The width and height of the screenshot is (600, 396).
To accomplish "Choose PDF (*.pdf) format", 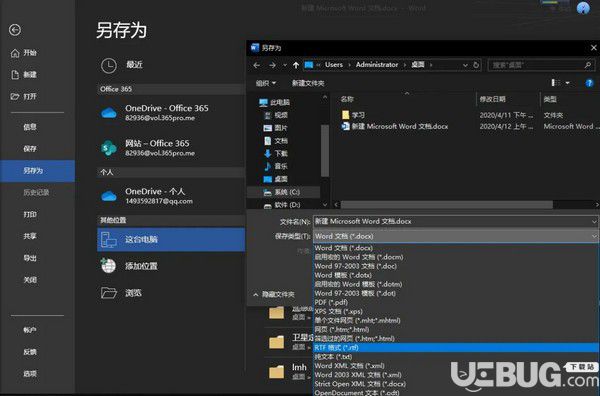I will tap(331, 302).
